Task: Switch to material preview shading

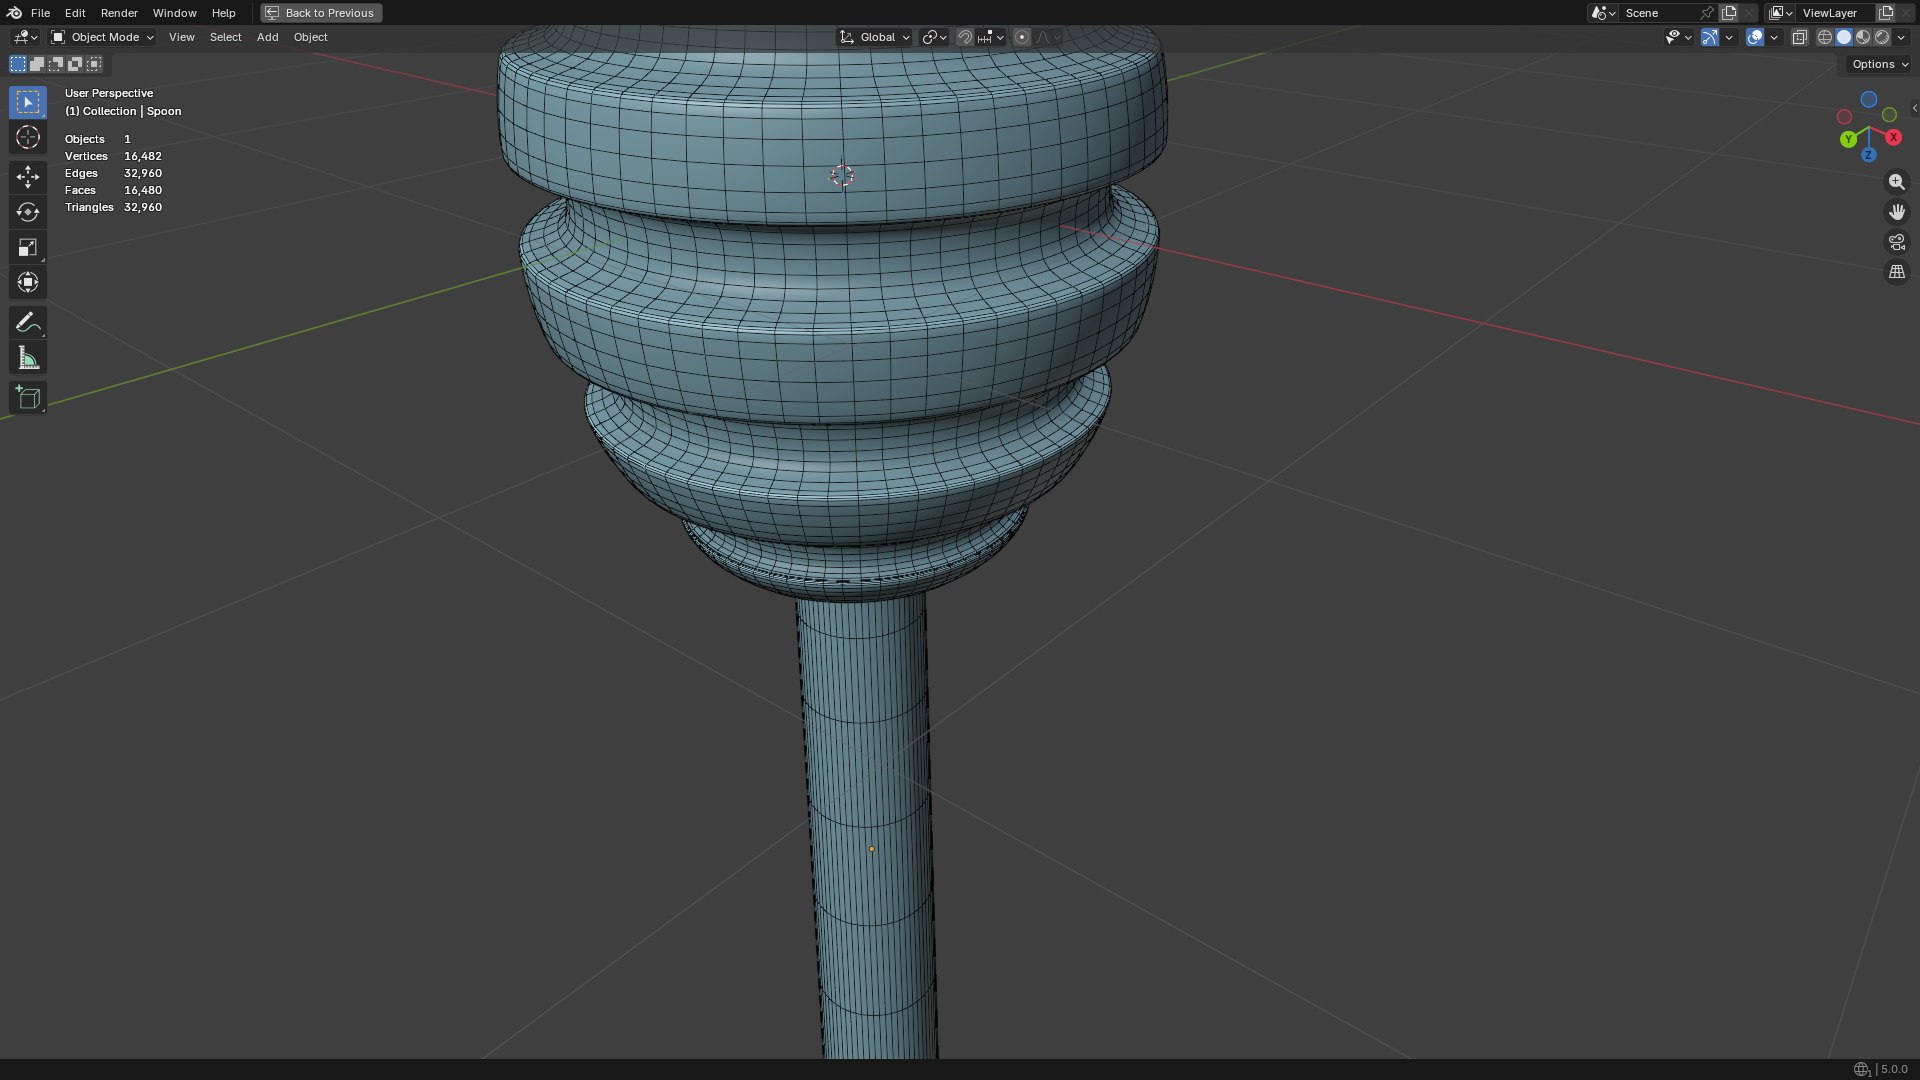Action: 1863,37
